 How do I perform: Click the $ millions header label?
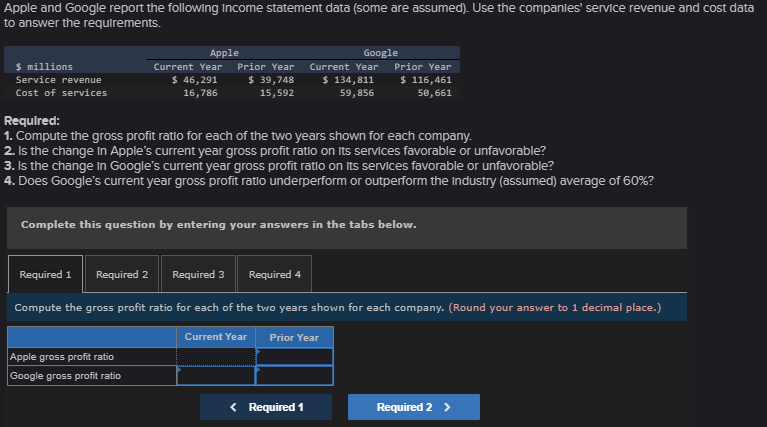pos(44,67)
